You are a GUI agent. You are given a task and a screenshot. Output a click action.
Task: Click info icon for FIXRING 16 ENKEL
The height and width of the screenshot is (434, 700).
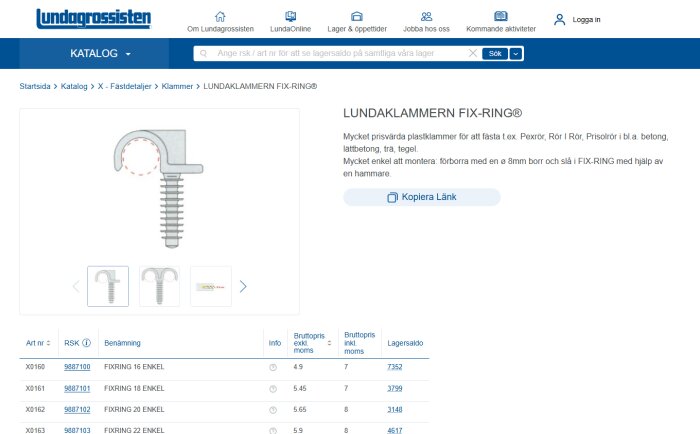pyautogui.click(x=273, y=367)
